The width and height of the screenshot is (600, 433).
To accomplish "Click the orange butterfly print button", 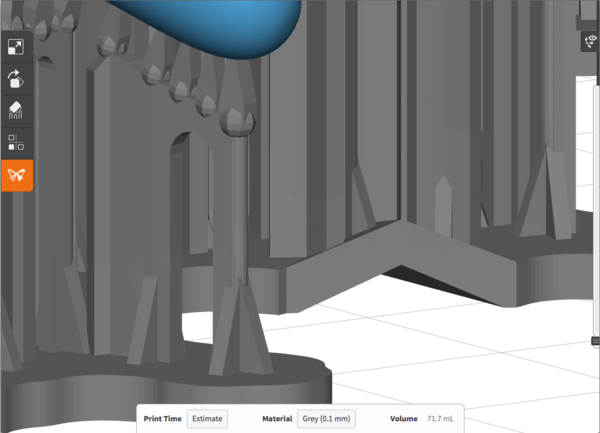I will [x=16, y=175].
